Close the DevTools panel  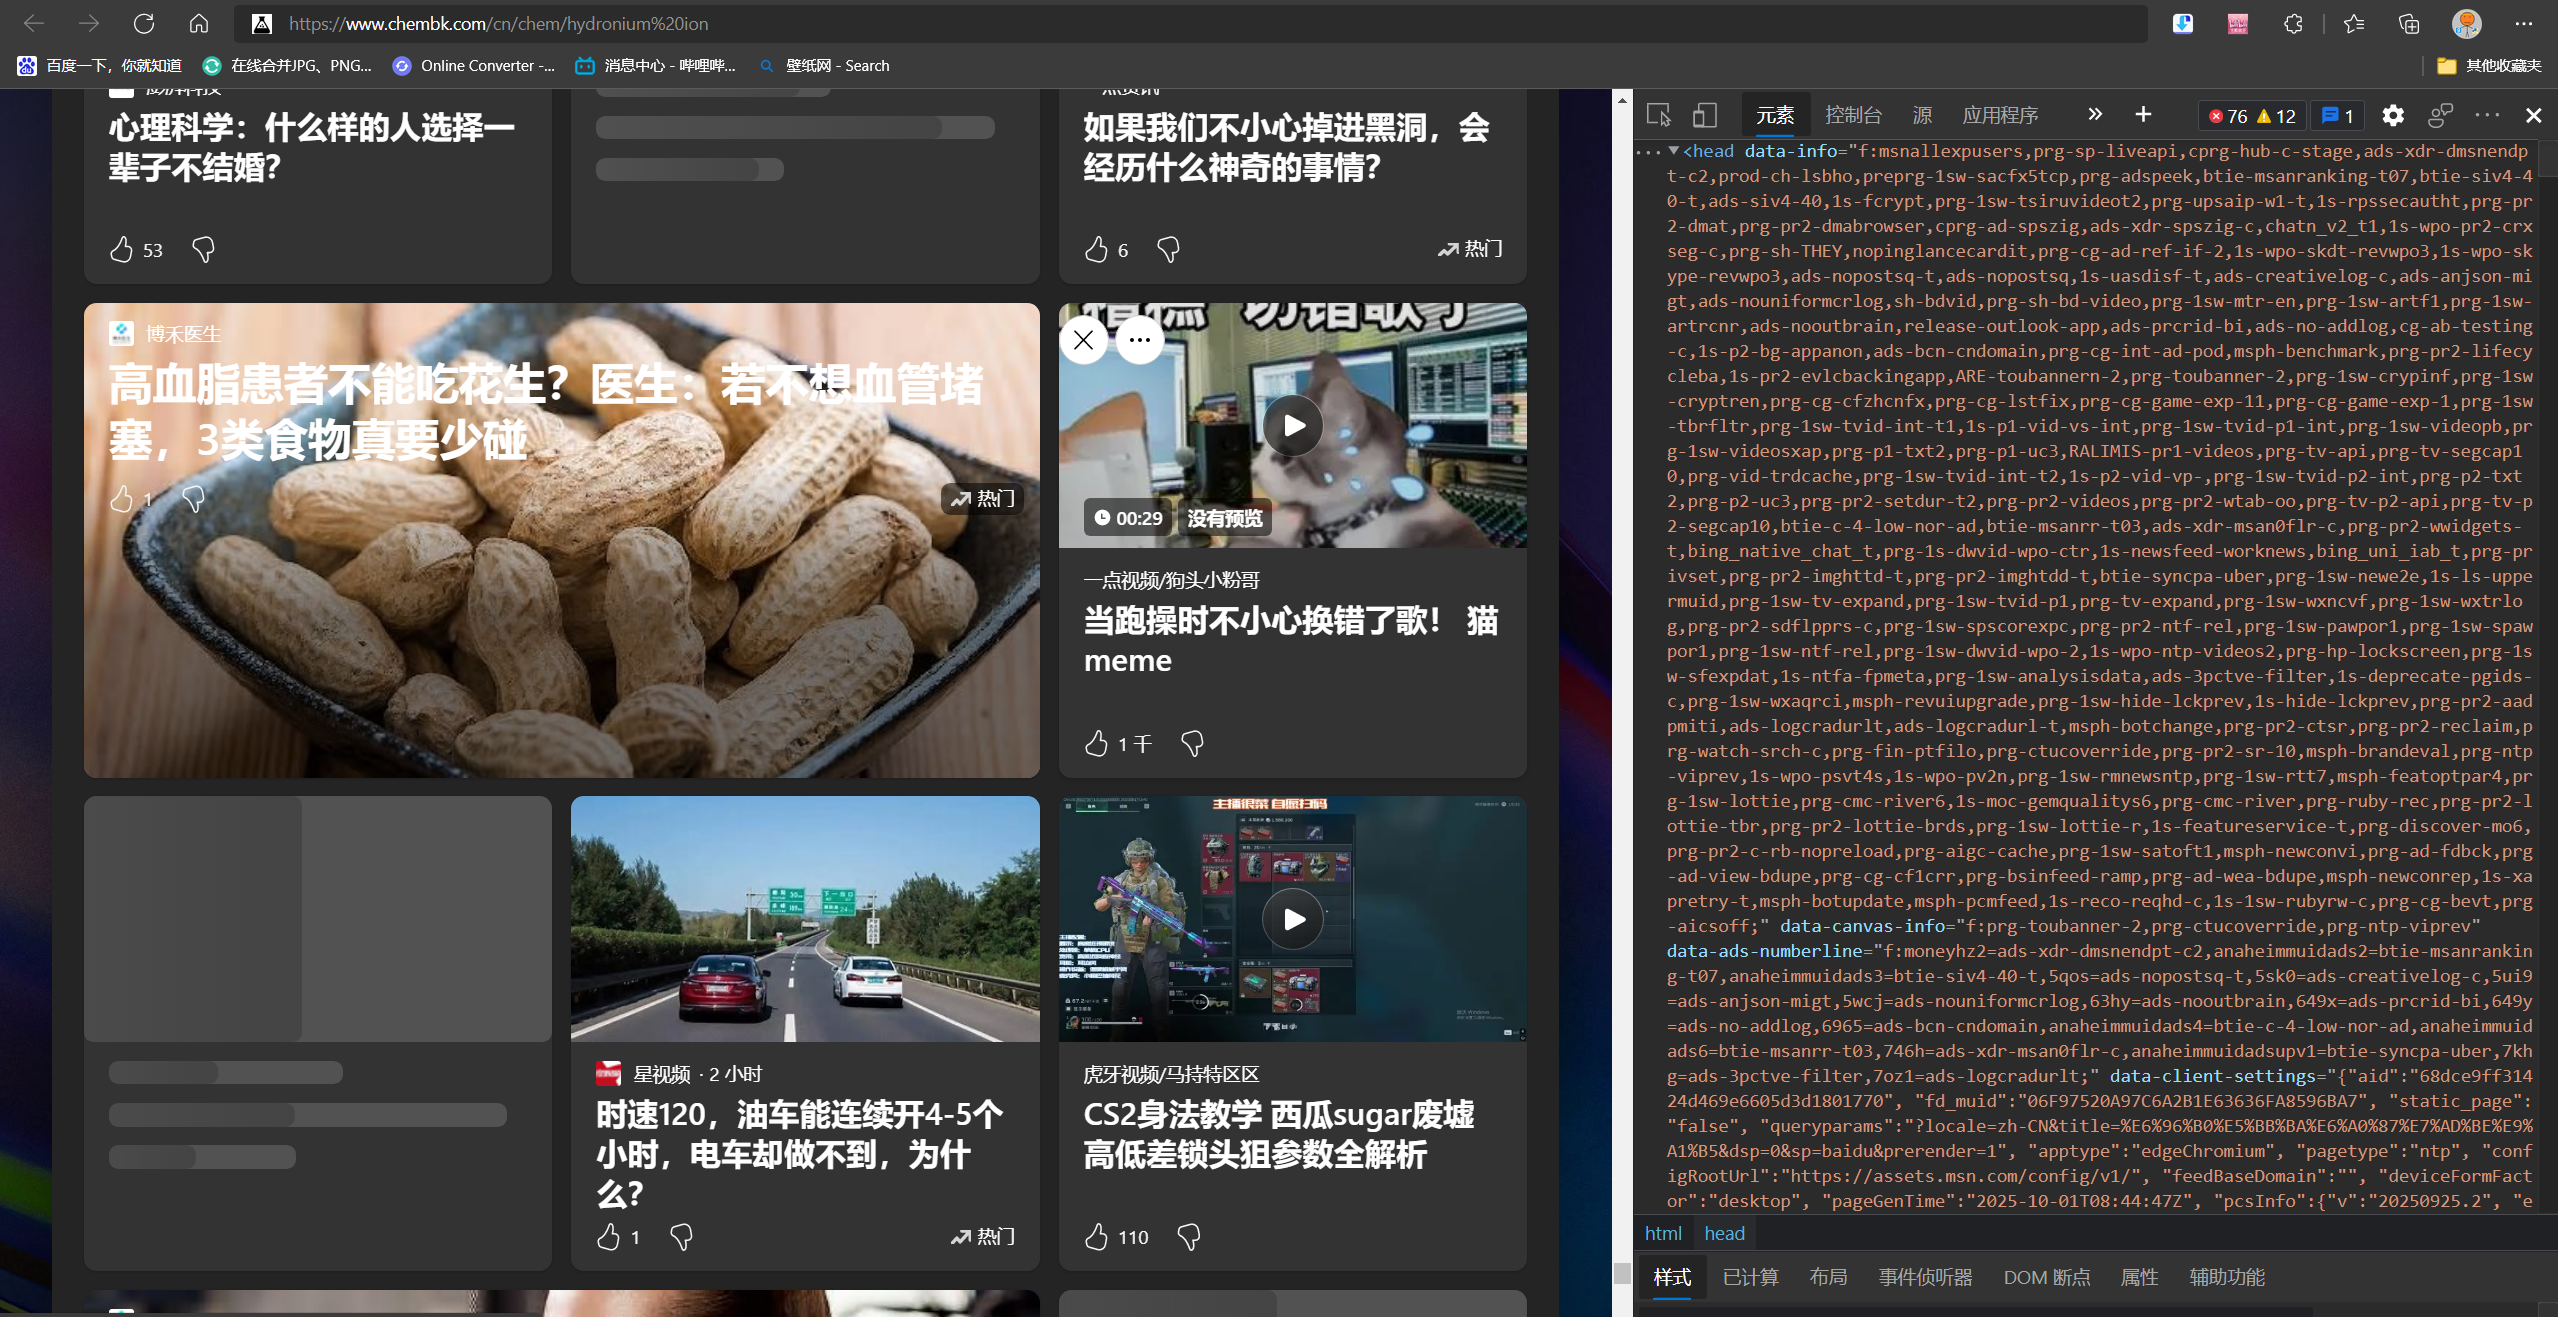pyautogui.click(x=2534, y=116)
